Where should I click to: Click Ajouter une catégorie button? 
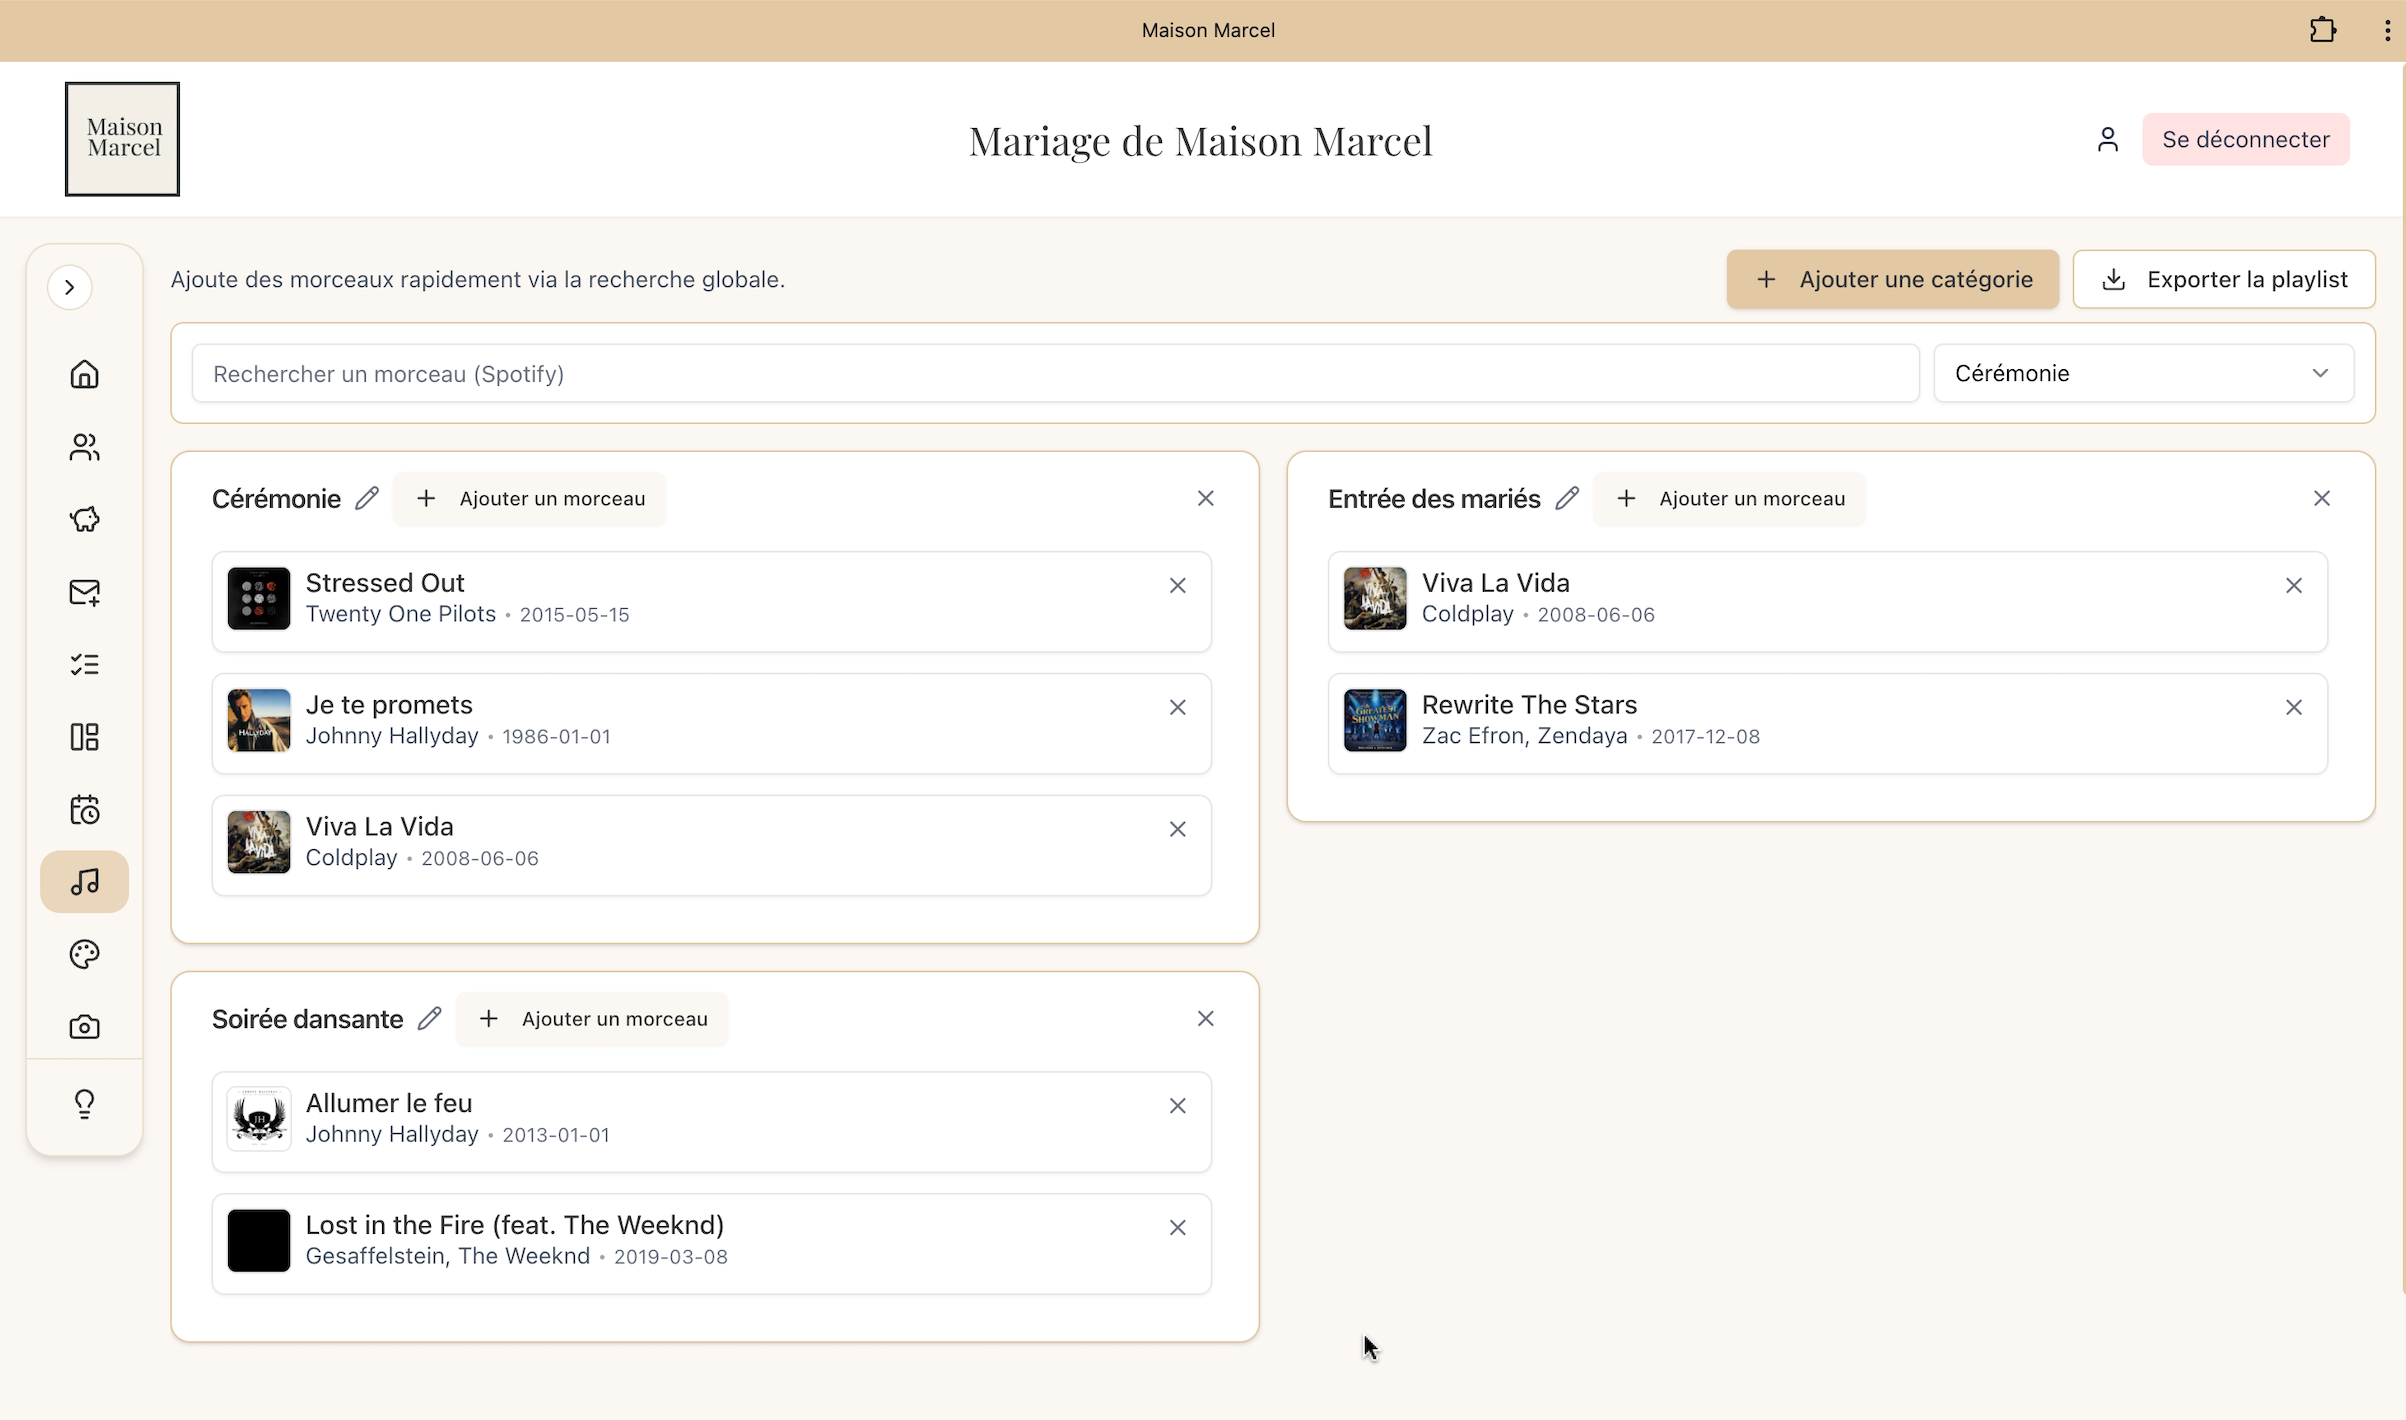pyautogui.click(x=1892, y=279)
